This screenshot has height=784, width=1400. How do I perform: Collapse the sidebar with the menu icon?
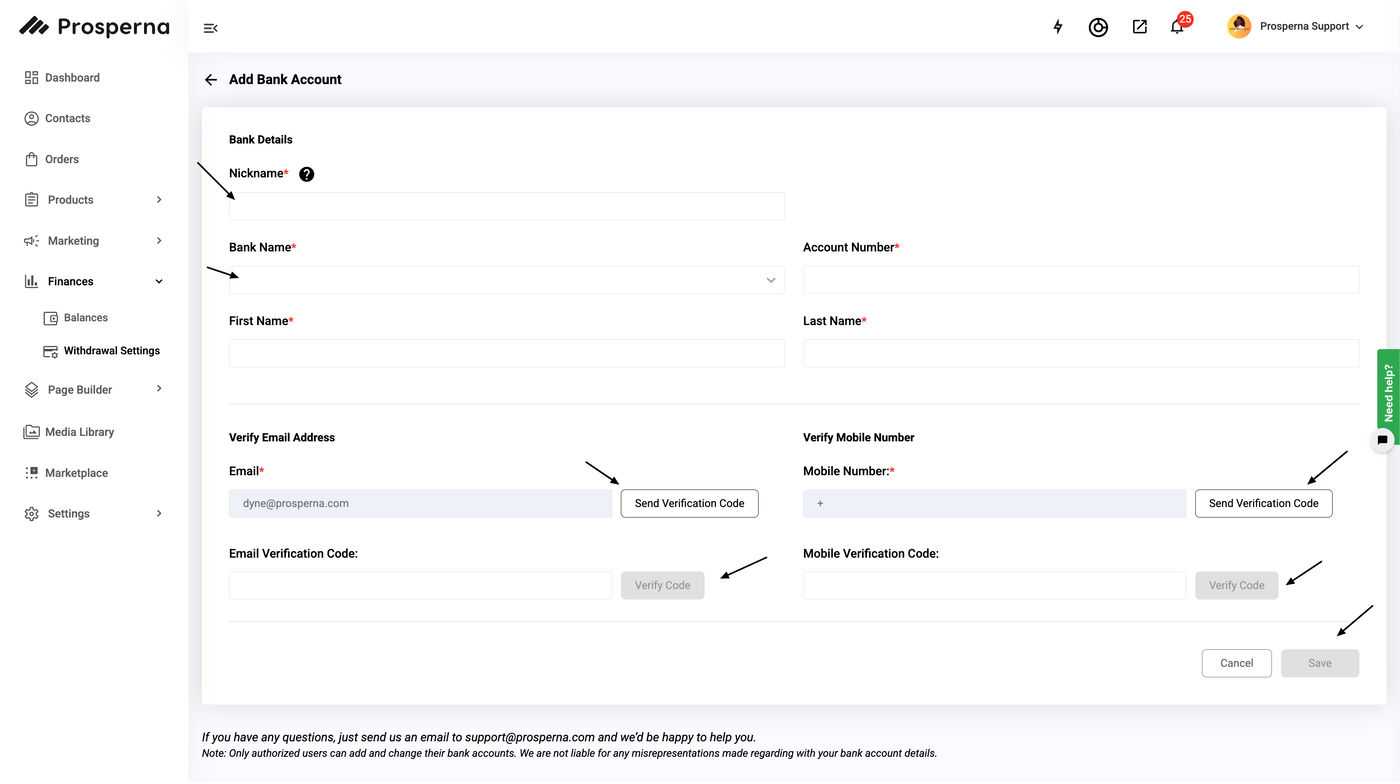[210, 28]
